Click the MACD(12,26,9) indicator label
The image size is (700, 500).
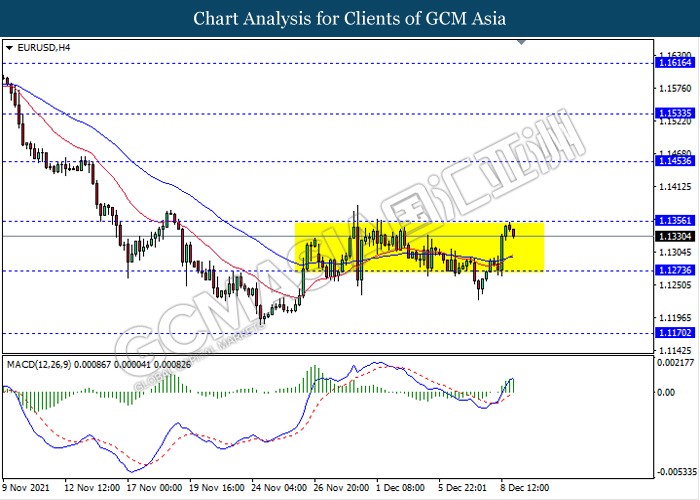click(99, 365)
